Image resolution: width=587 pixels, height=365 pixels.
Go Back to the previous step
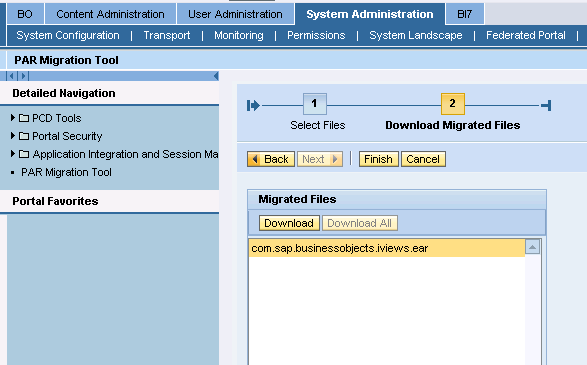click(271, 159)
